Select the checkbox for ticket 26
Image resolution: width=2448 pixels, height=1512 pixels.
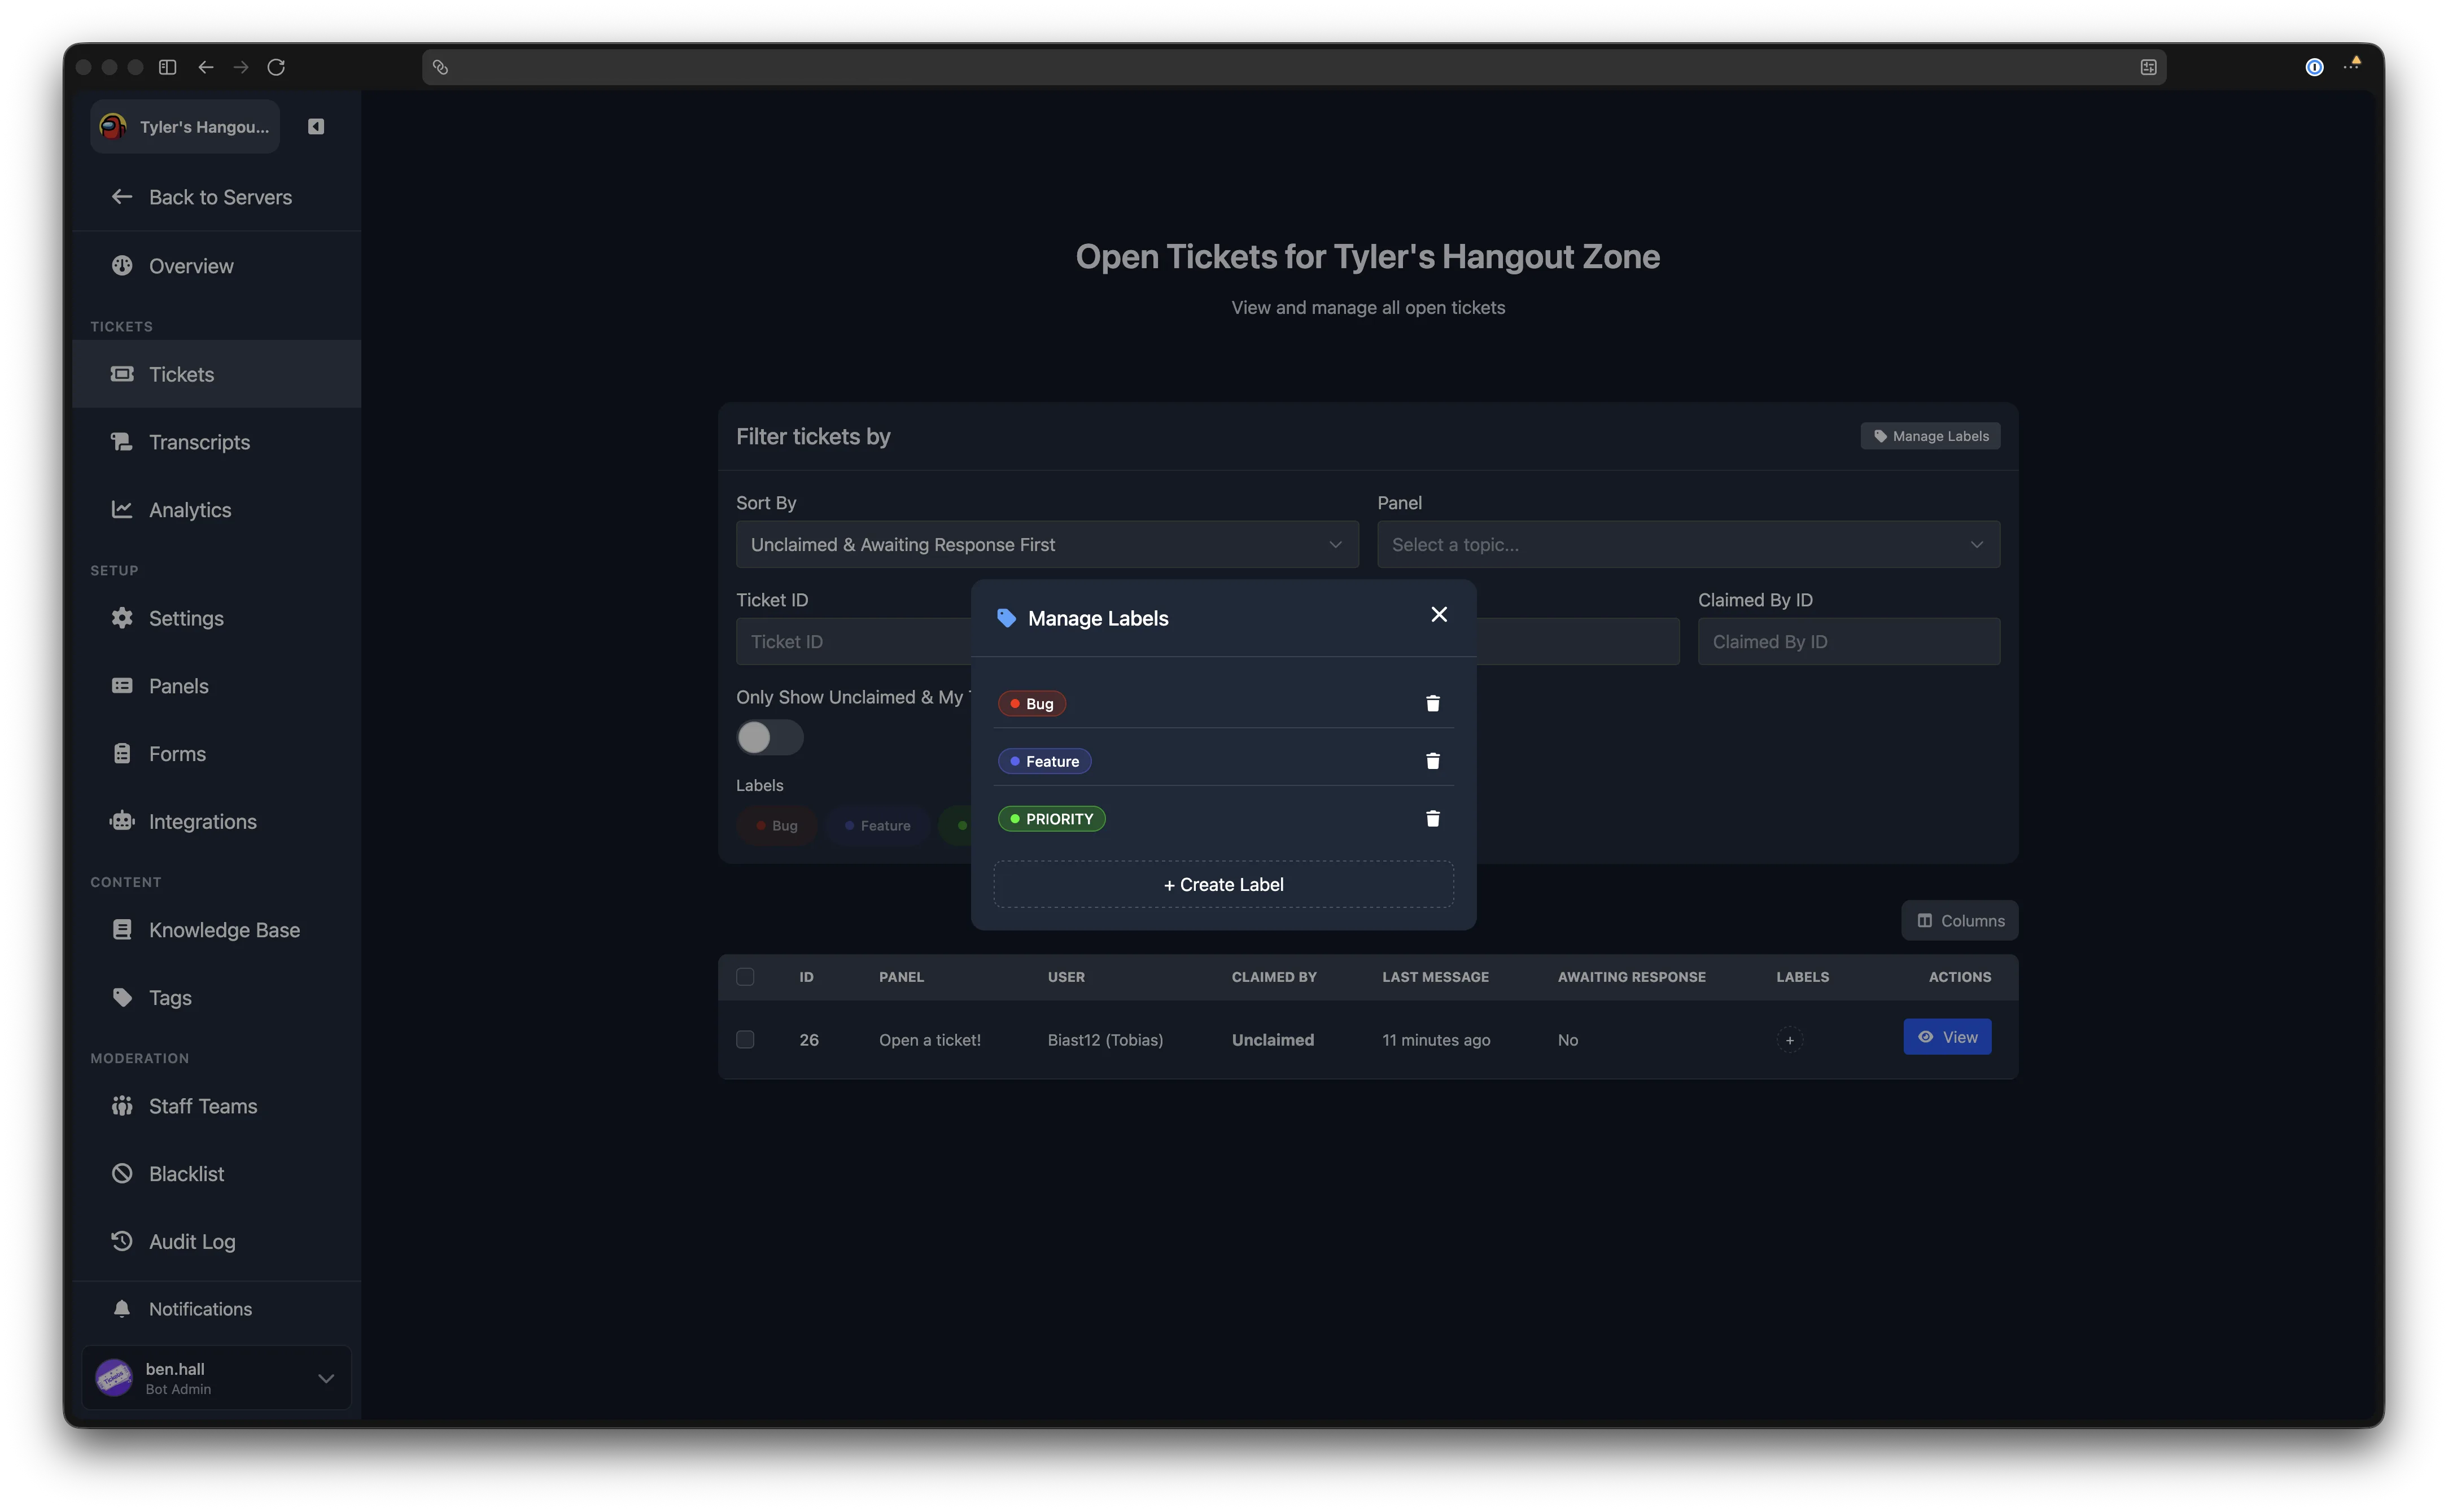click(x=745, y=1040)
